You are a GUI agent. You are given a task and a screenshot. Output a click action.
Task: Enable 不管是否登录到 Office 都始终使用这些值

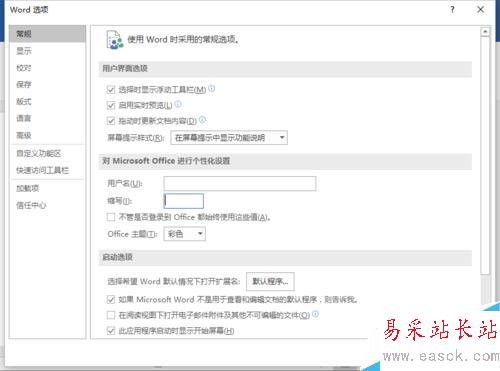click(x=111, y=217)
